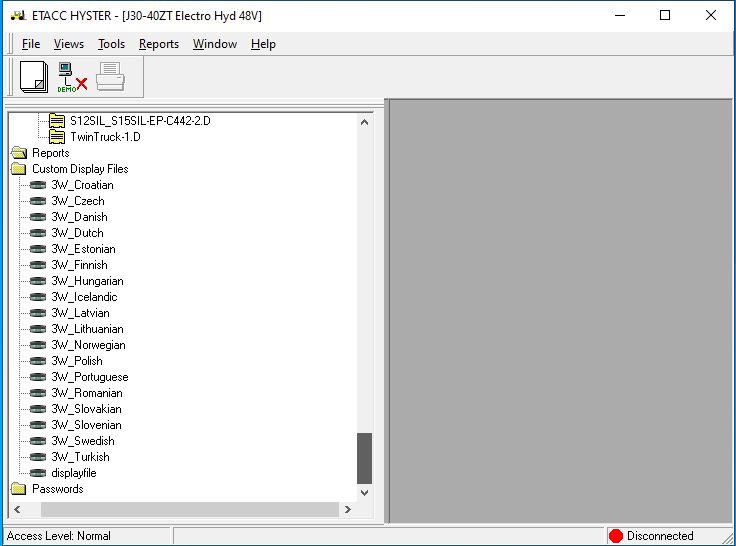Select the 3W_Slovakian display file

point(86,409)
